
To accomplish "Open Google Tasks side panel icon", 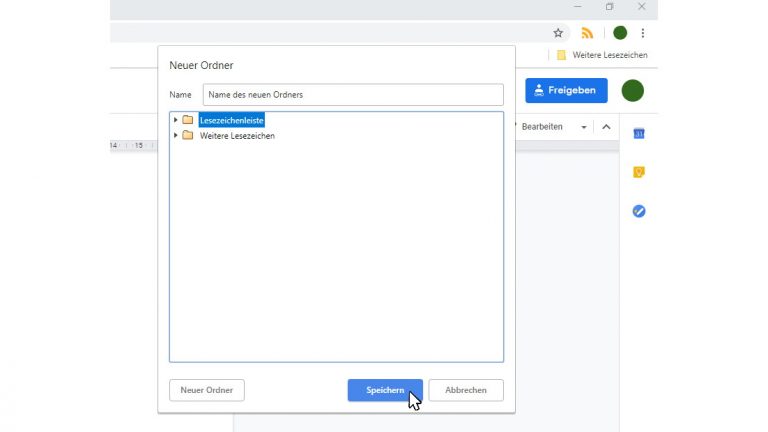I will [639, 211].
